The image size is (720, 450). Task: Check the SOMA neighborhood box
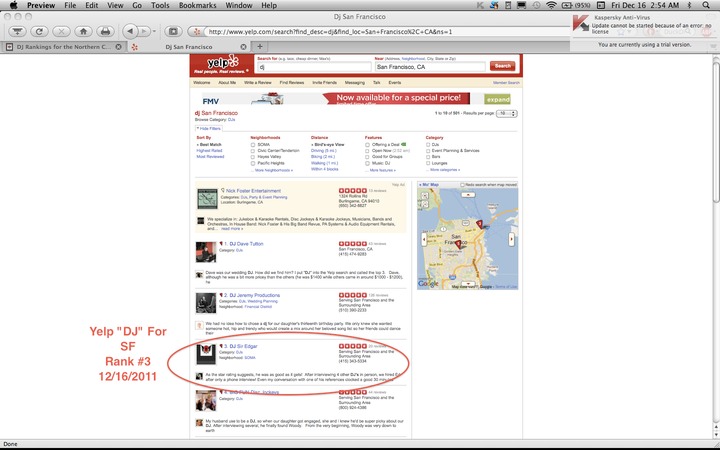click(x=253, y=145)
